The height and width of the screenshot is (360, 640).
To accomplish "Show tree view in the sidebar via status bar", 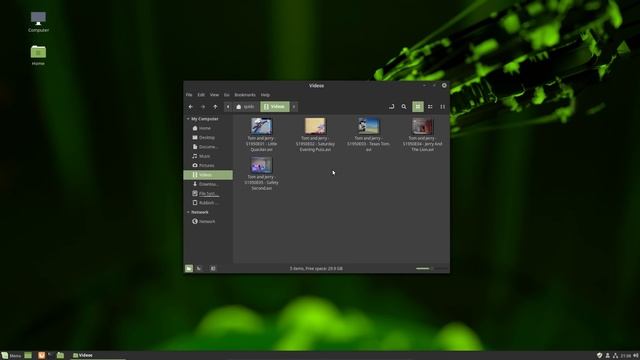I will [199, 268].
